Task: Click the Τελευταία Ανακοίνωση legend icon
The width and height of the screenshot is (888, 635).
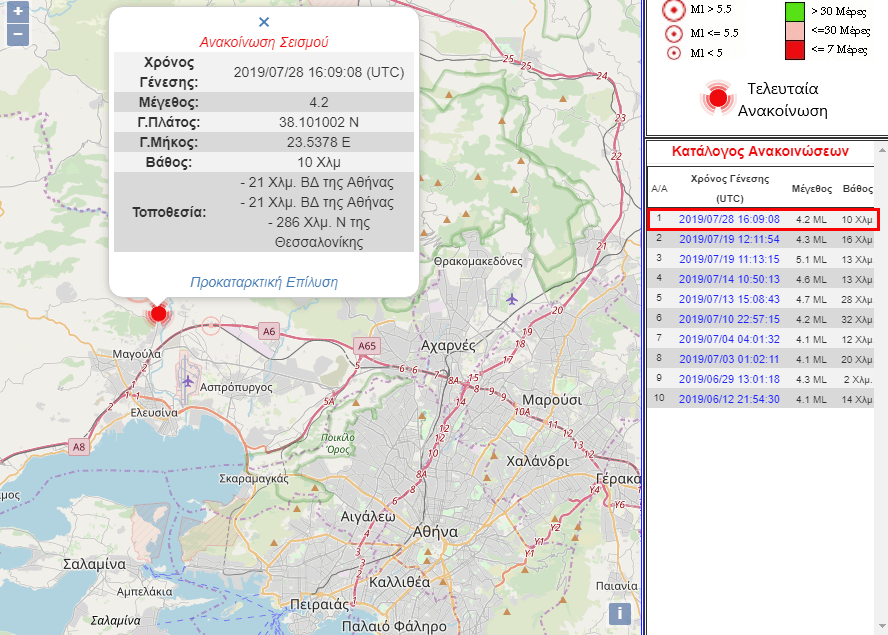Action: pos(717,98)
